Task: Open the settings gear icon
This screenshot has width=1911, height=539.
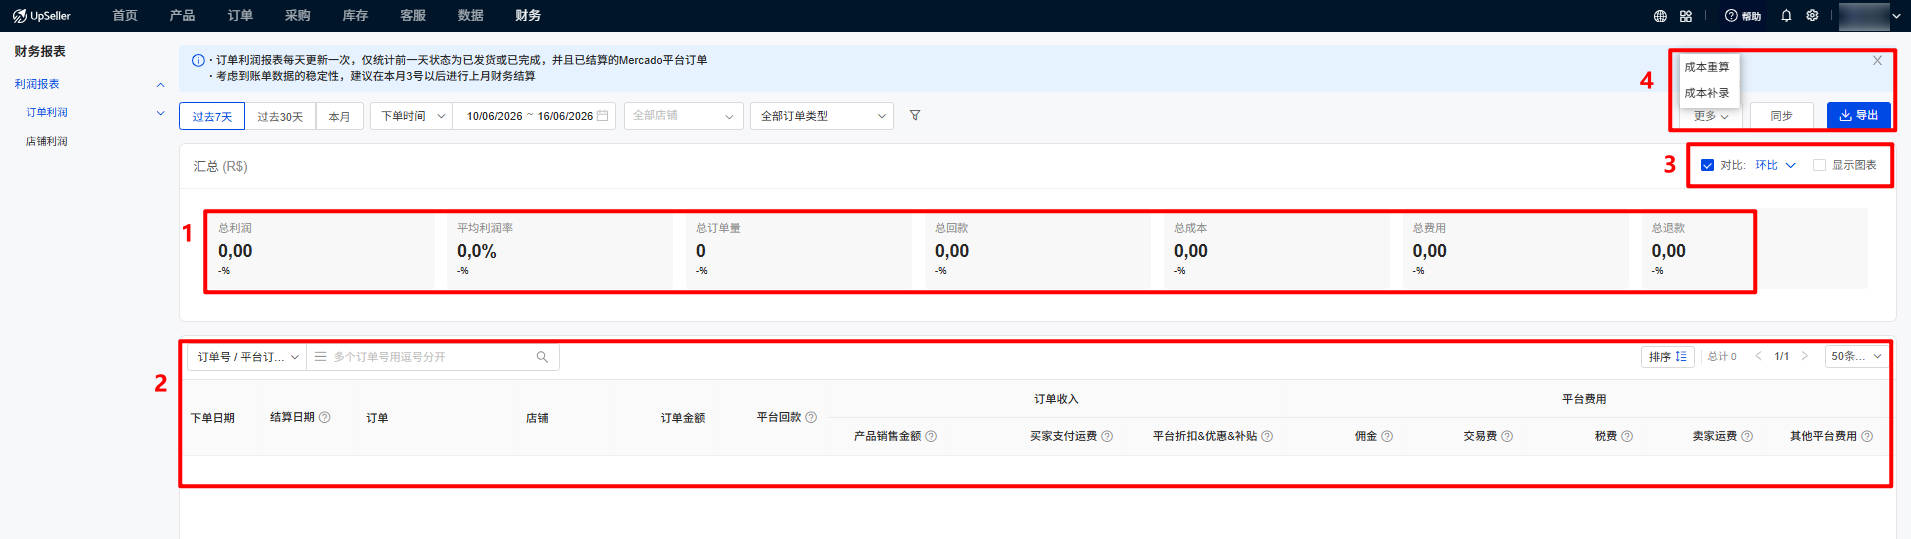Action: click(x=1812, y=16)
